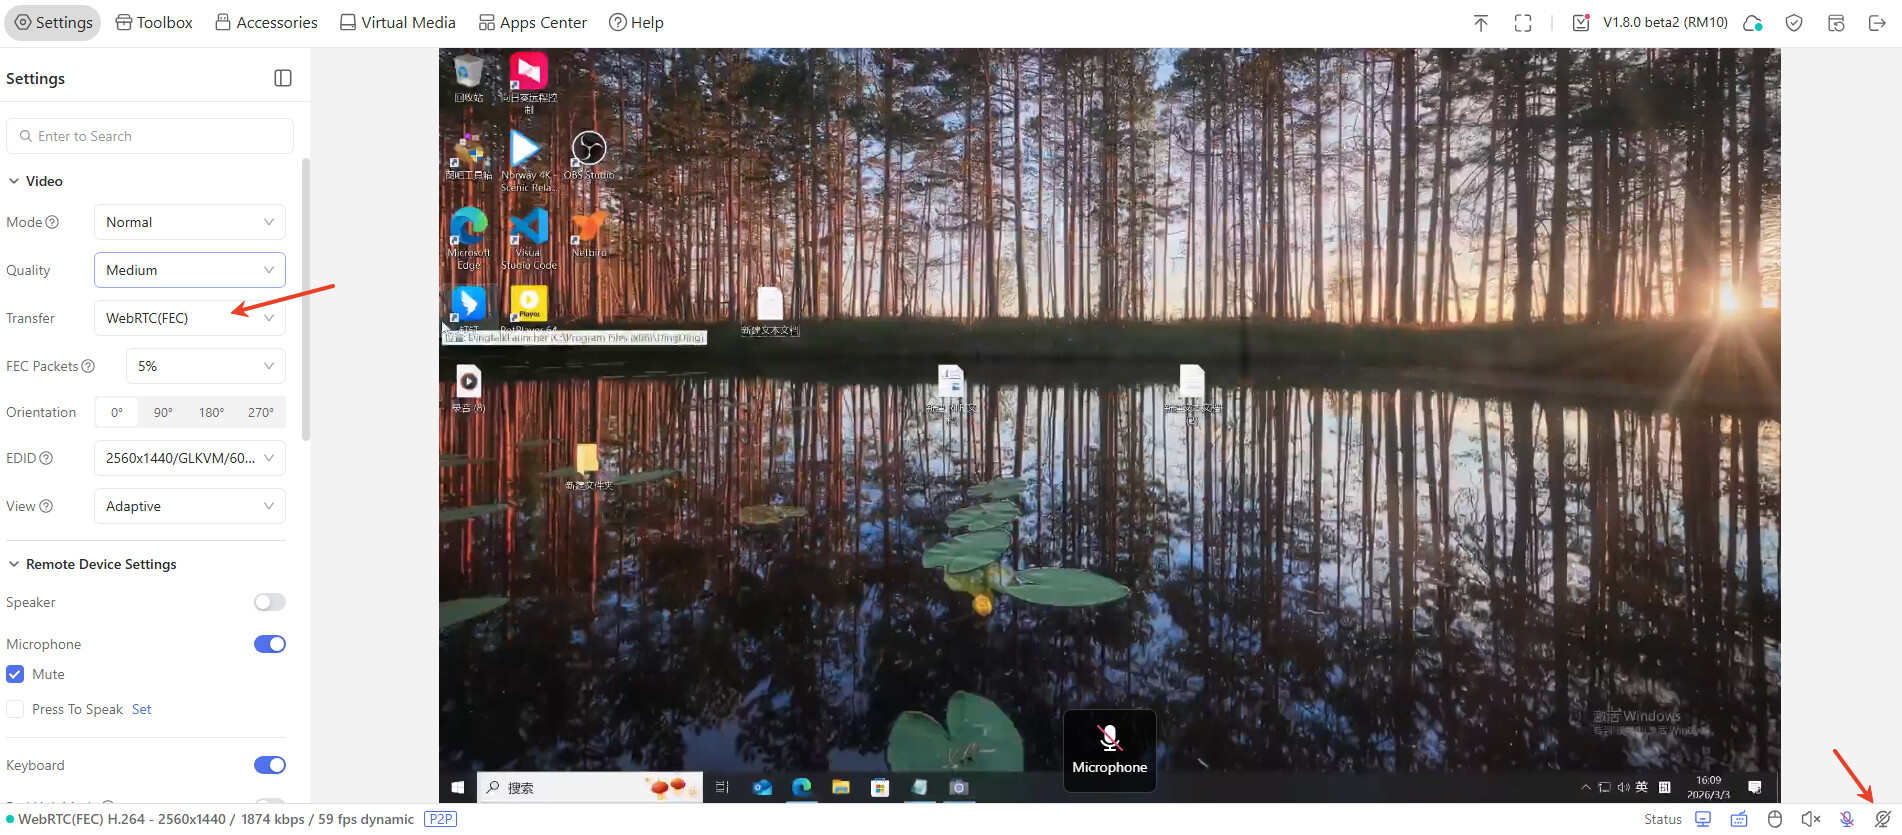Turn off the Microphone toggle
Screen dimensions: 1902x835
click(x=269, y=644)
